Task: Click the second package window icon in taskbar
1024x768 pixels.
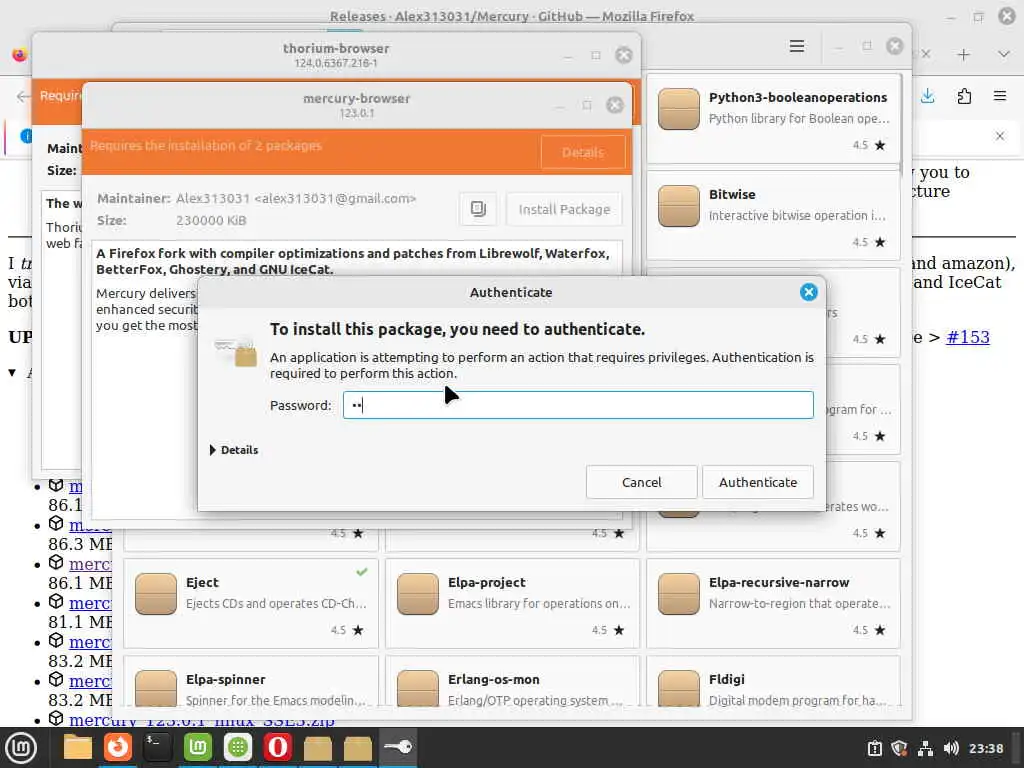Action: coord(358,748)
